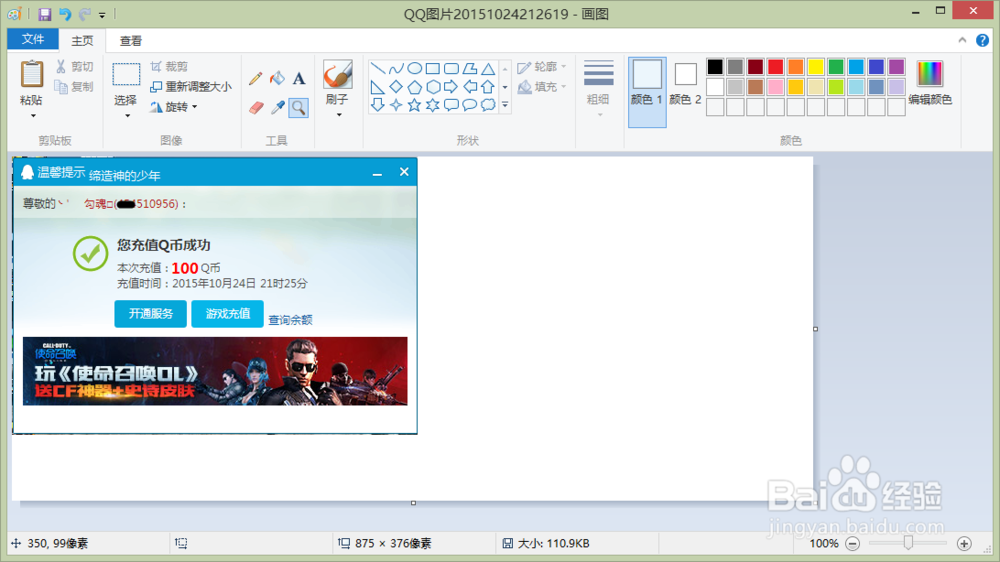Click the 875 × 376像素 size readout
The width and height of the screenshot is (1000, 562).
(x=393, y=544)
